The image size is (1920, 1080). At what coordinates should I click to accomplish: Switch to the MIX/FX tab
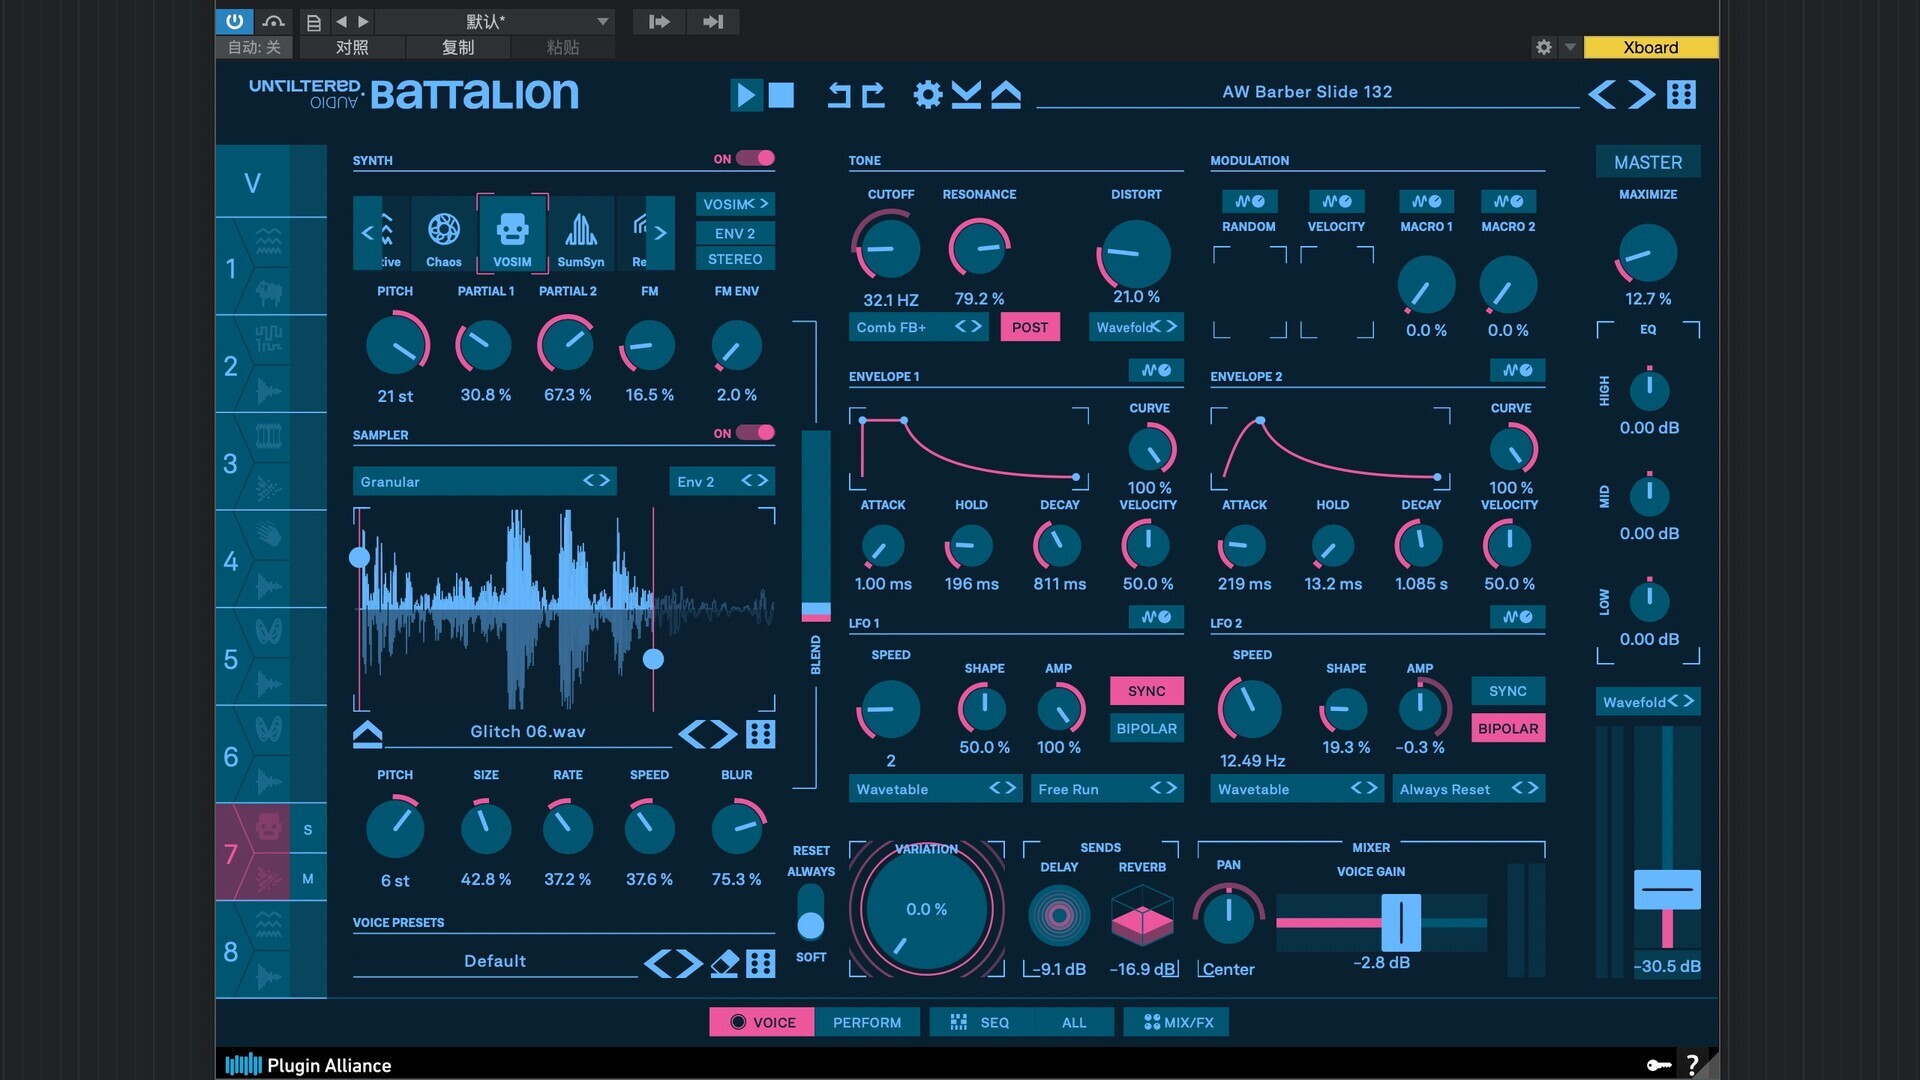(x=1177, y=1022)
